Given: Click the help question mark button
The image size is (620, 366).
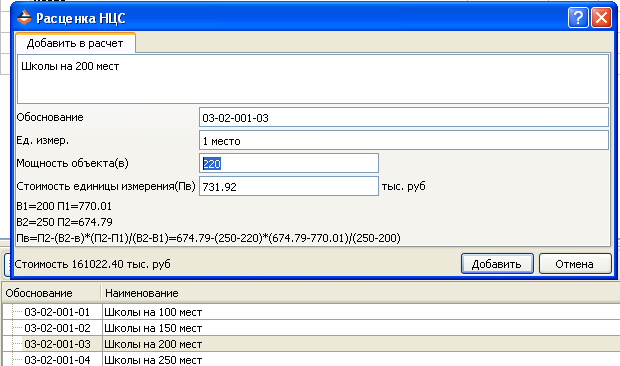Looking at the screenshot, I should coord(578,18).
